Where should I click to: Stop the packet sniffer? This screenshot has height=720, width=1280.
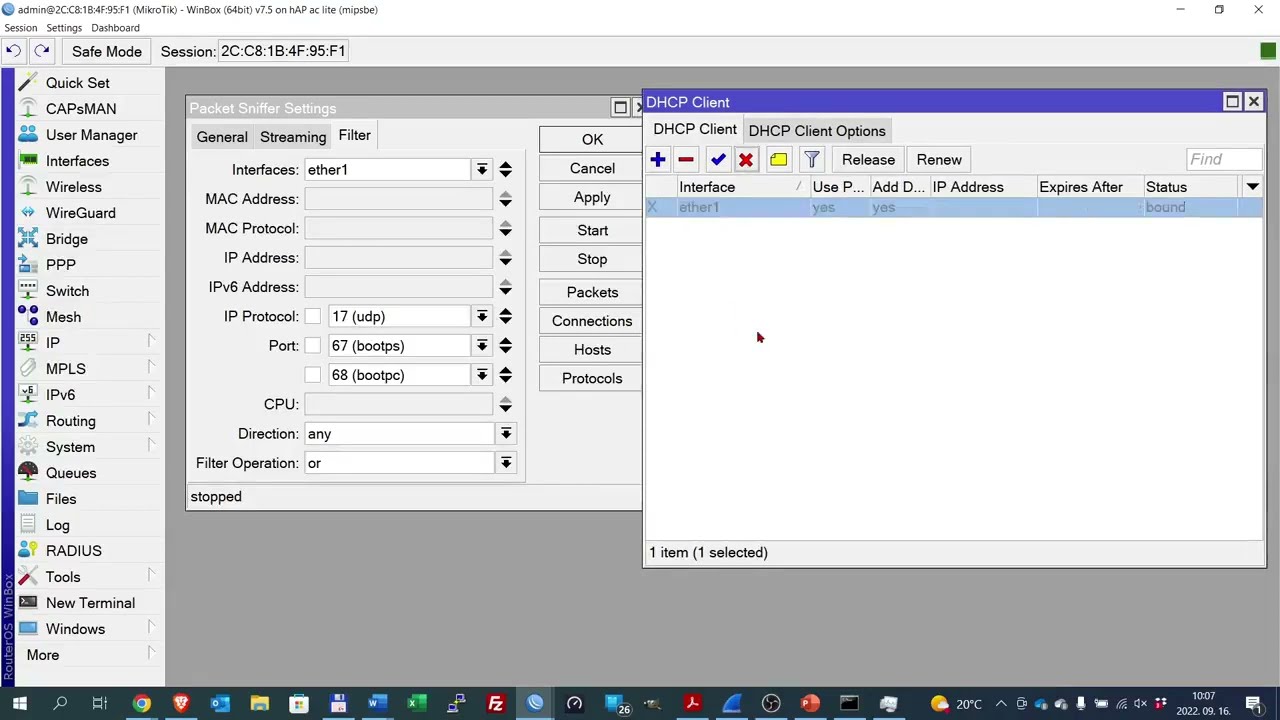click(592, 259)
